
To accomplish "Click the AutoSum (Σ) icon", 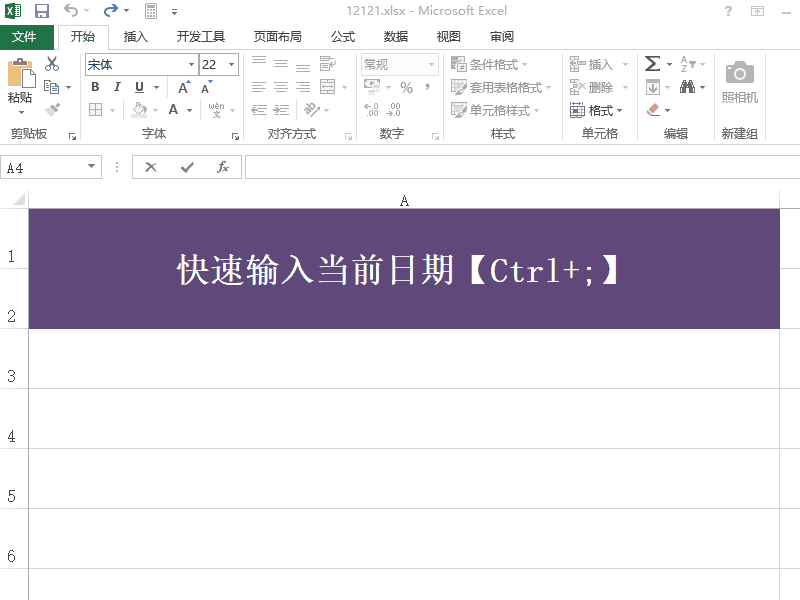I will tap(652, 62).
